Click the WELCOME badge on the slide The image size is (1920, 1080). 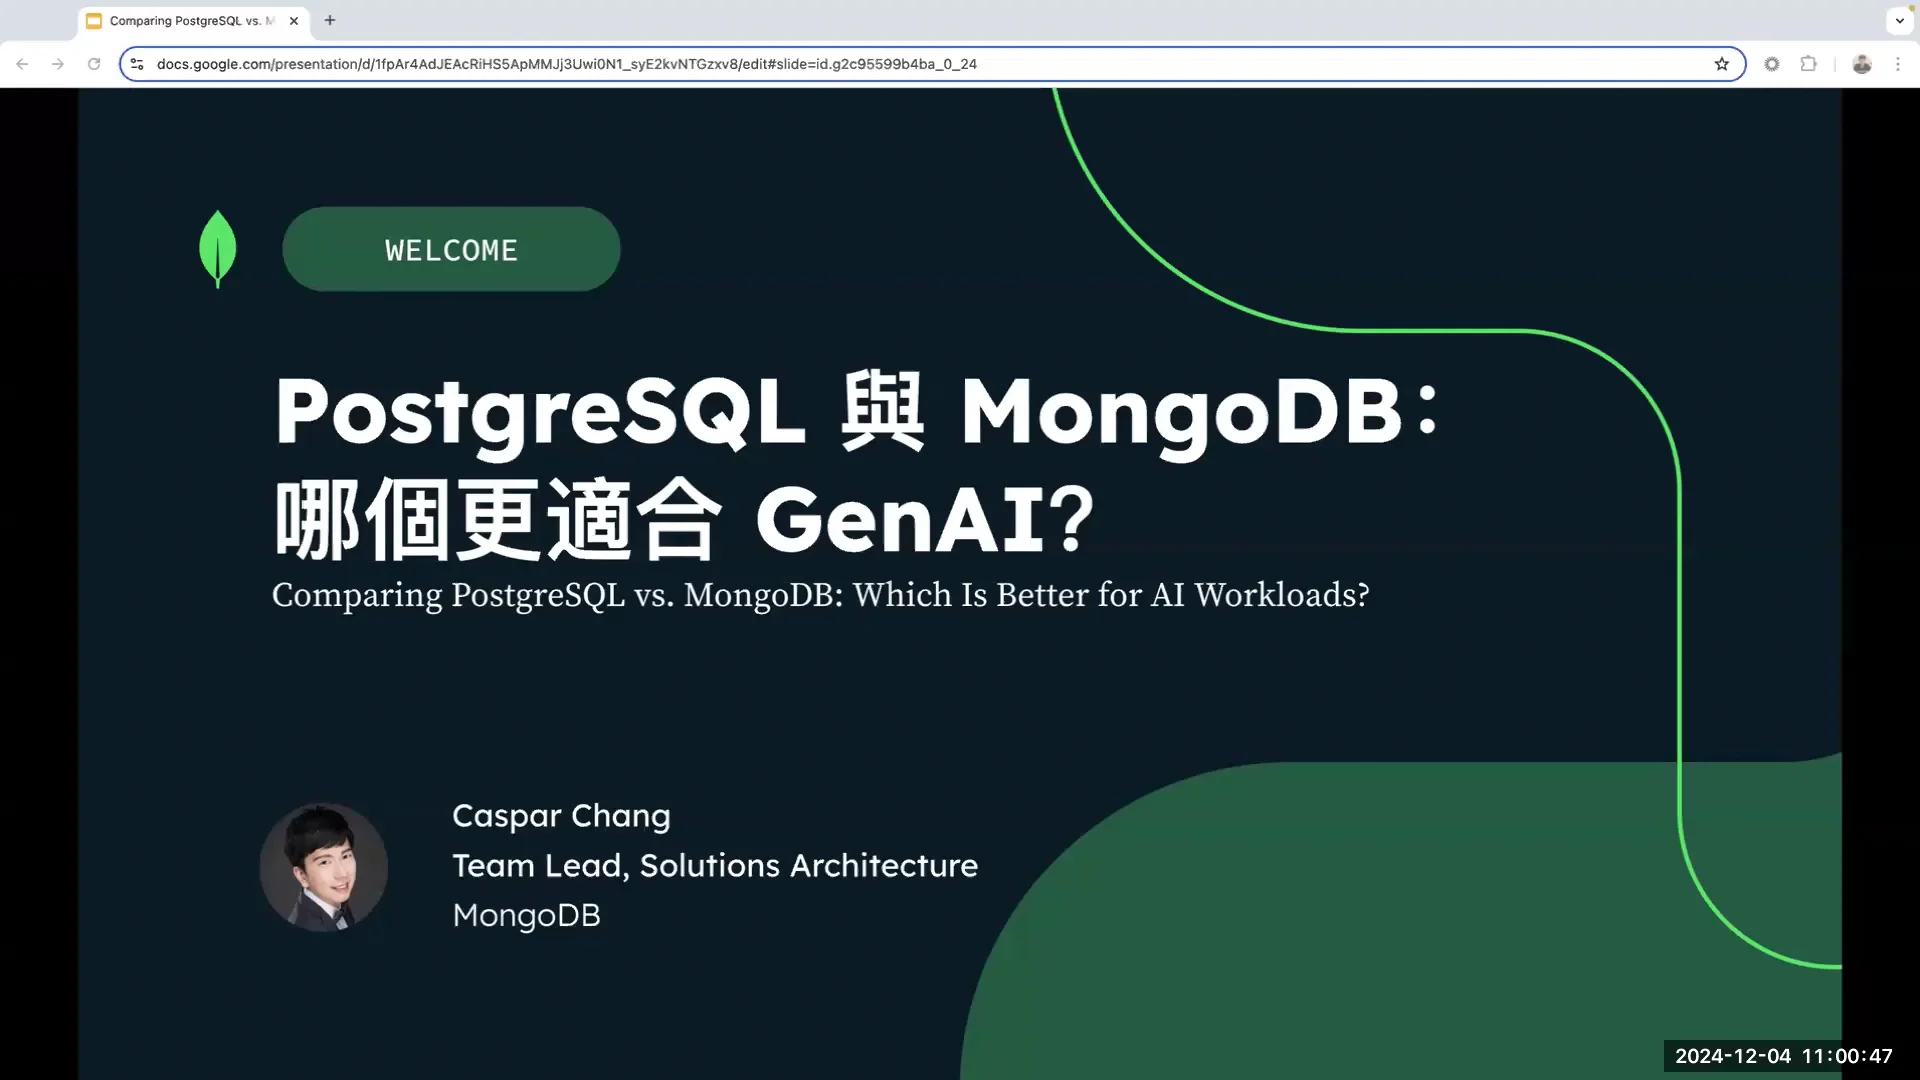point(451,249)
